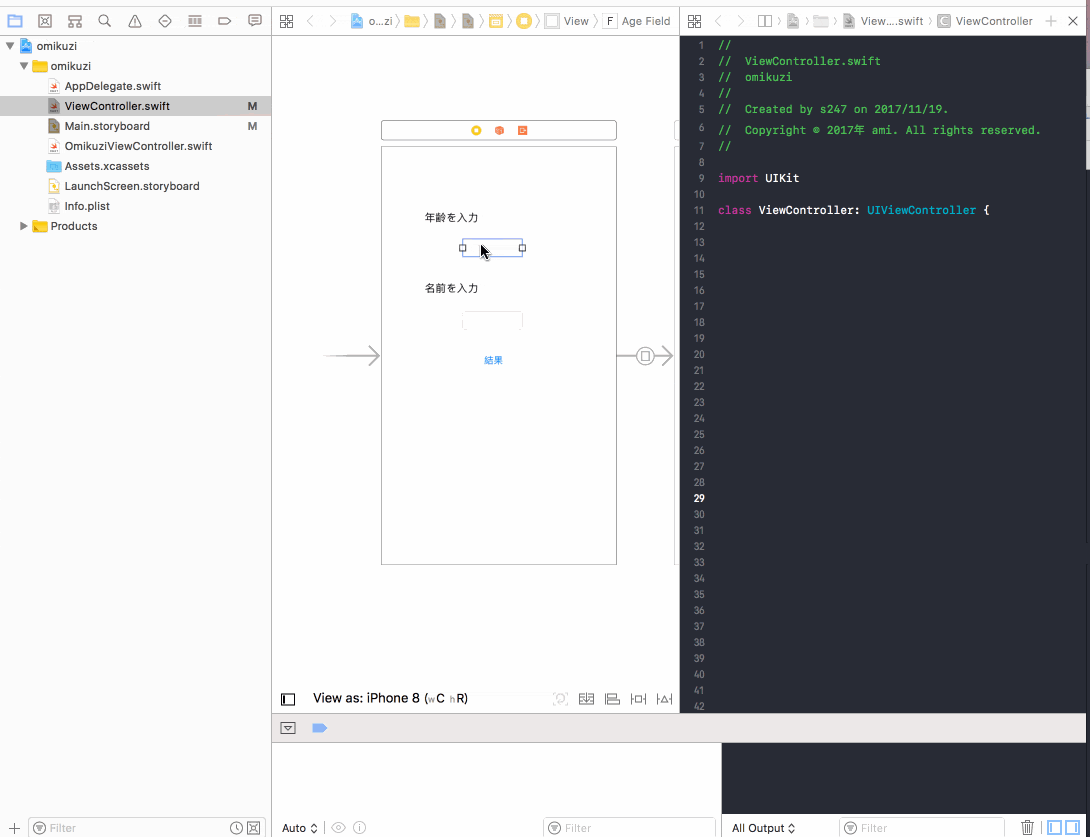This screenshot has height=837, width=1090.
Task: Click the selected age text field
Action: (x=492, y=248)
